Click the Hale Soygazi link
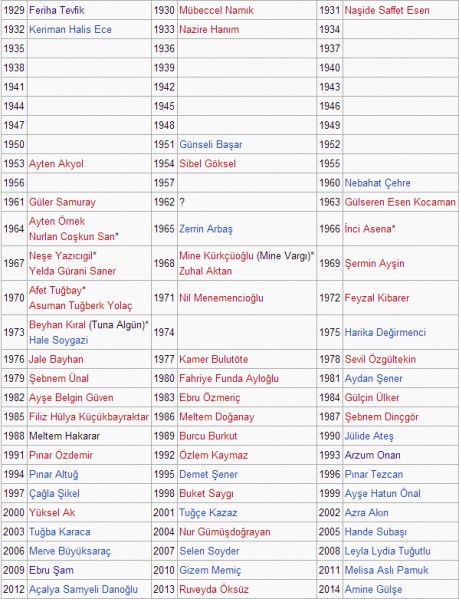 (x=58, y=340)
